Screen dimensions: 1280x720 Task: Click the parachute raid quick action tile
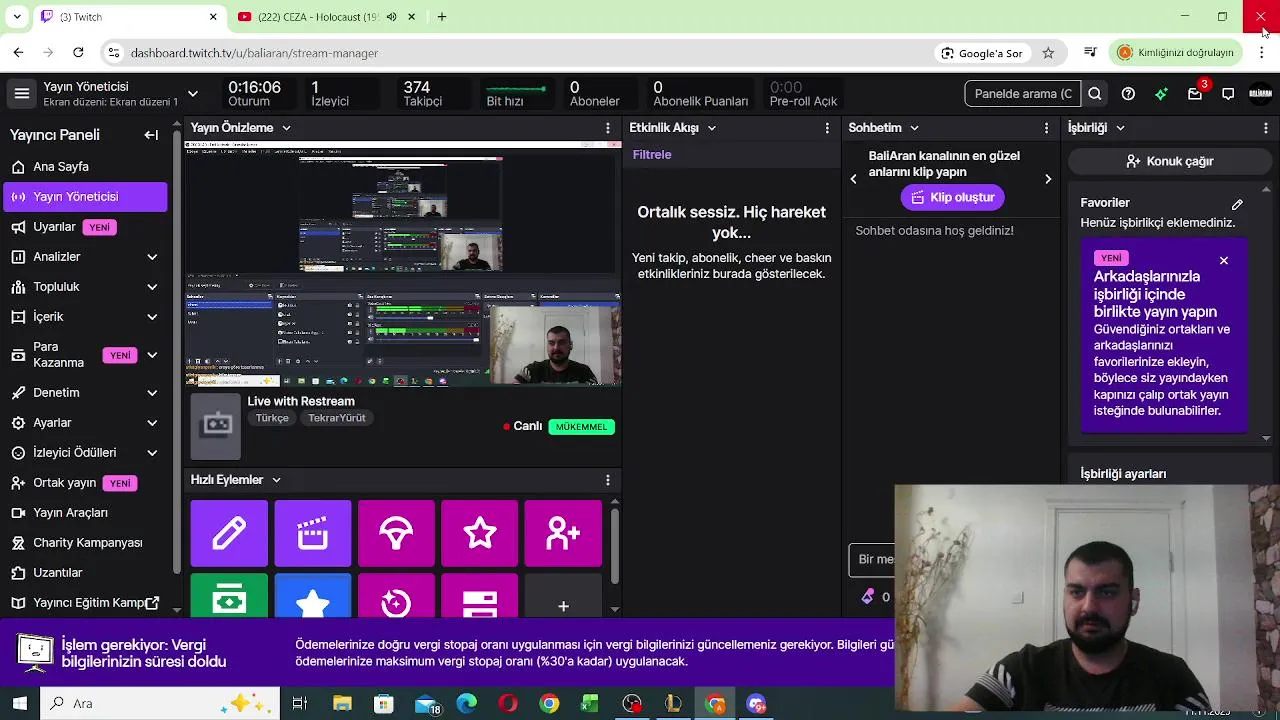click(396, 534)
